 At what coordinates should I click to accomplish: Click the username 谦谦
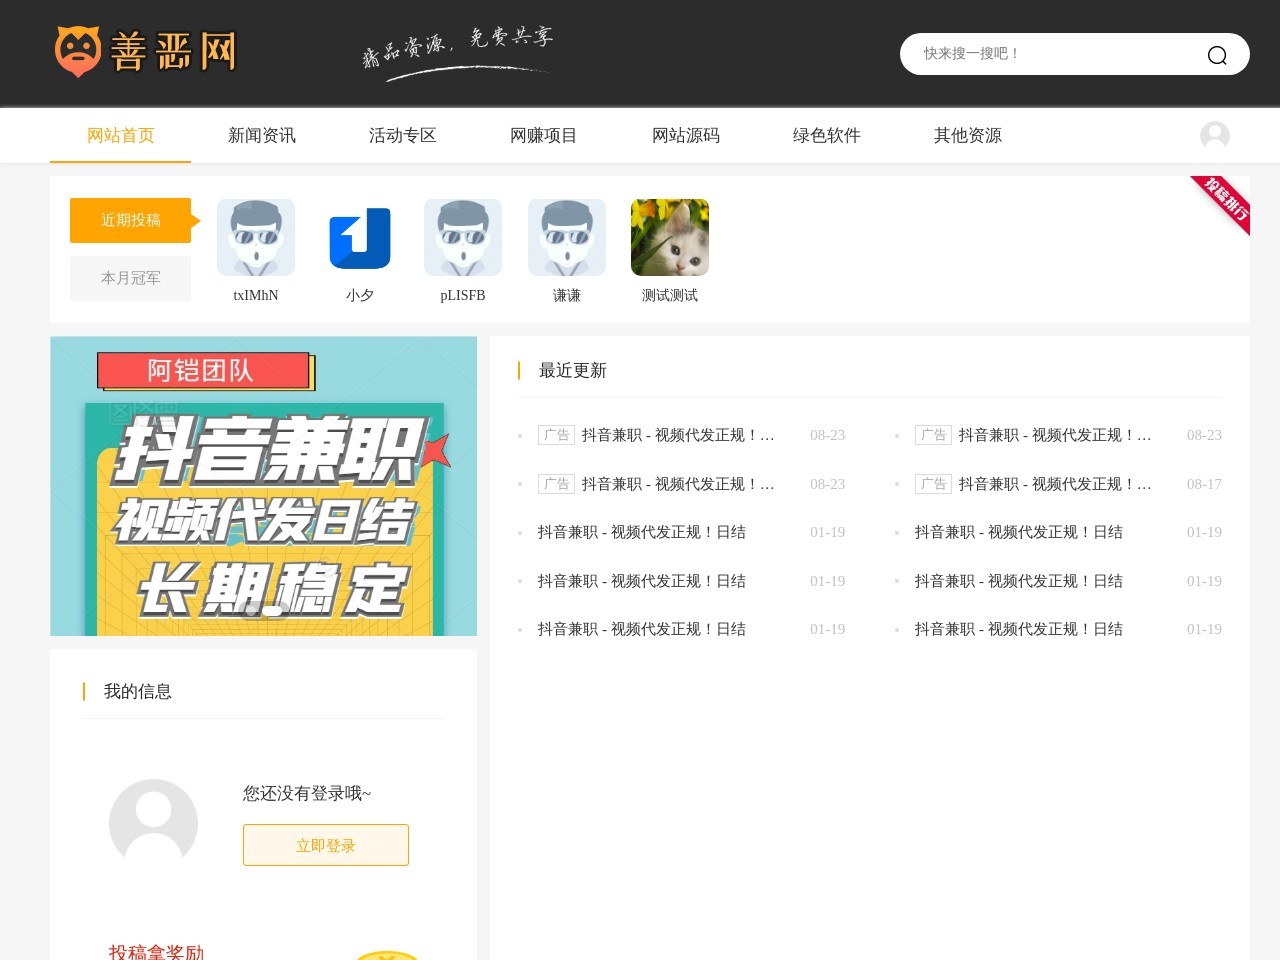click(x=567, y=295)
